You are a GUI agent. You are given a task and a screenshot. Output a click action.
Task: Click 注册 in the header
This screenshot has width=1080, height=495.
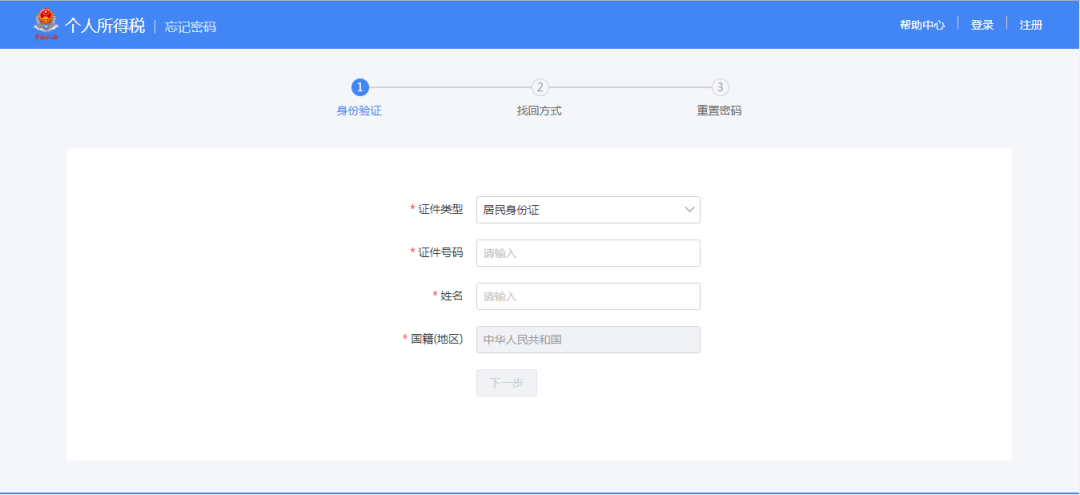coord(1030,25)
